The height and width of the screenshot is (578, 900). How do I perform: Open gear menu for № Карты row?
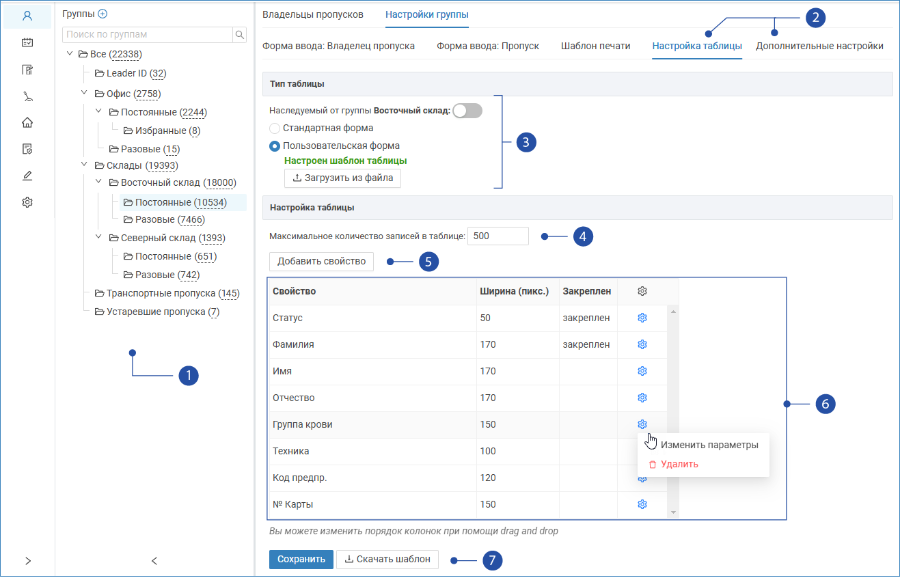(x=642, y=504)
